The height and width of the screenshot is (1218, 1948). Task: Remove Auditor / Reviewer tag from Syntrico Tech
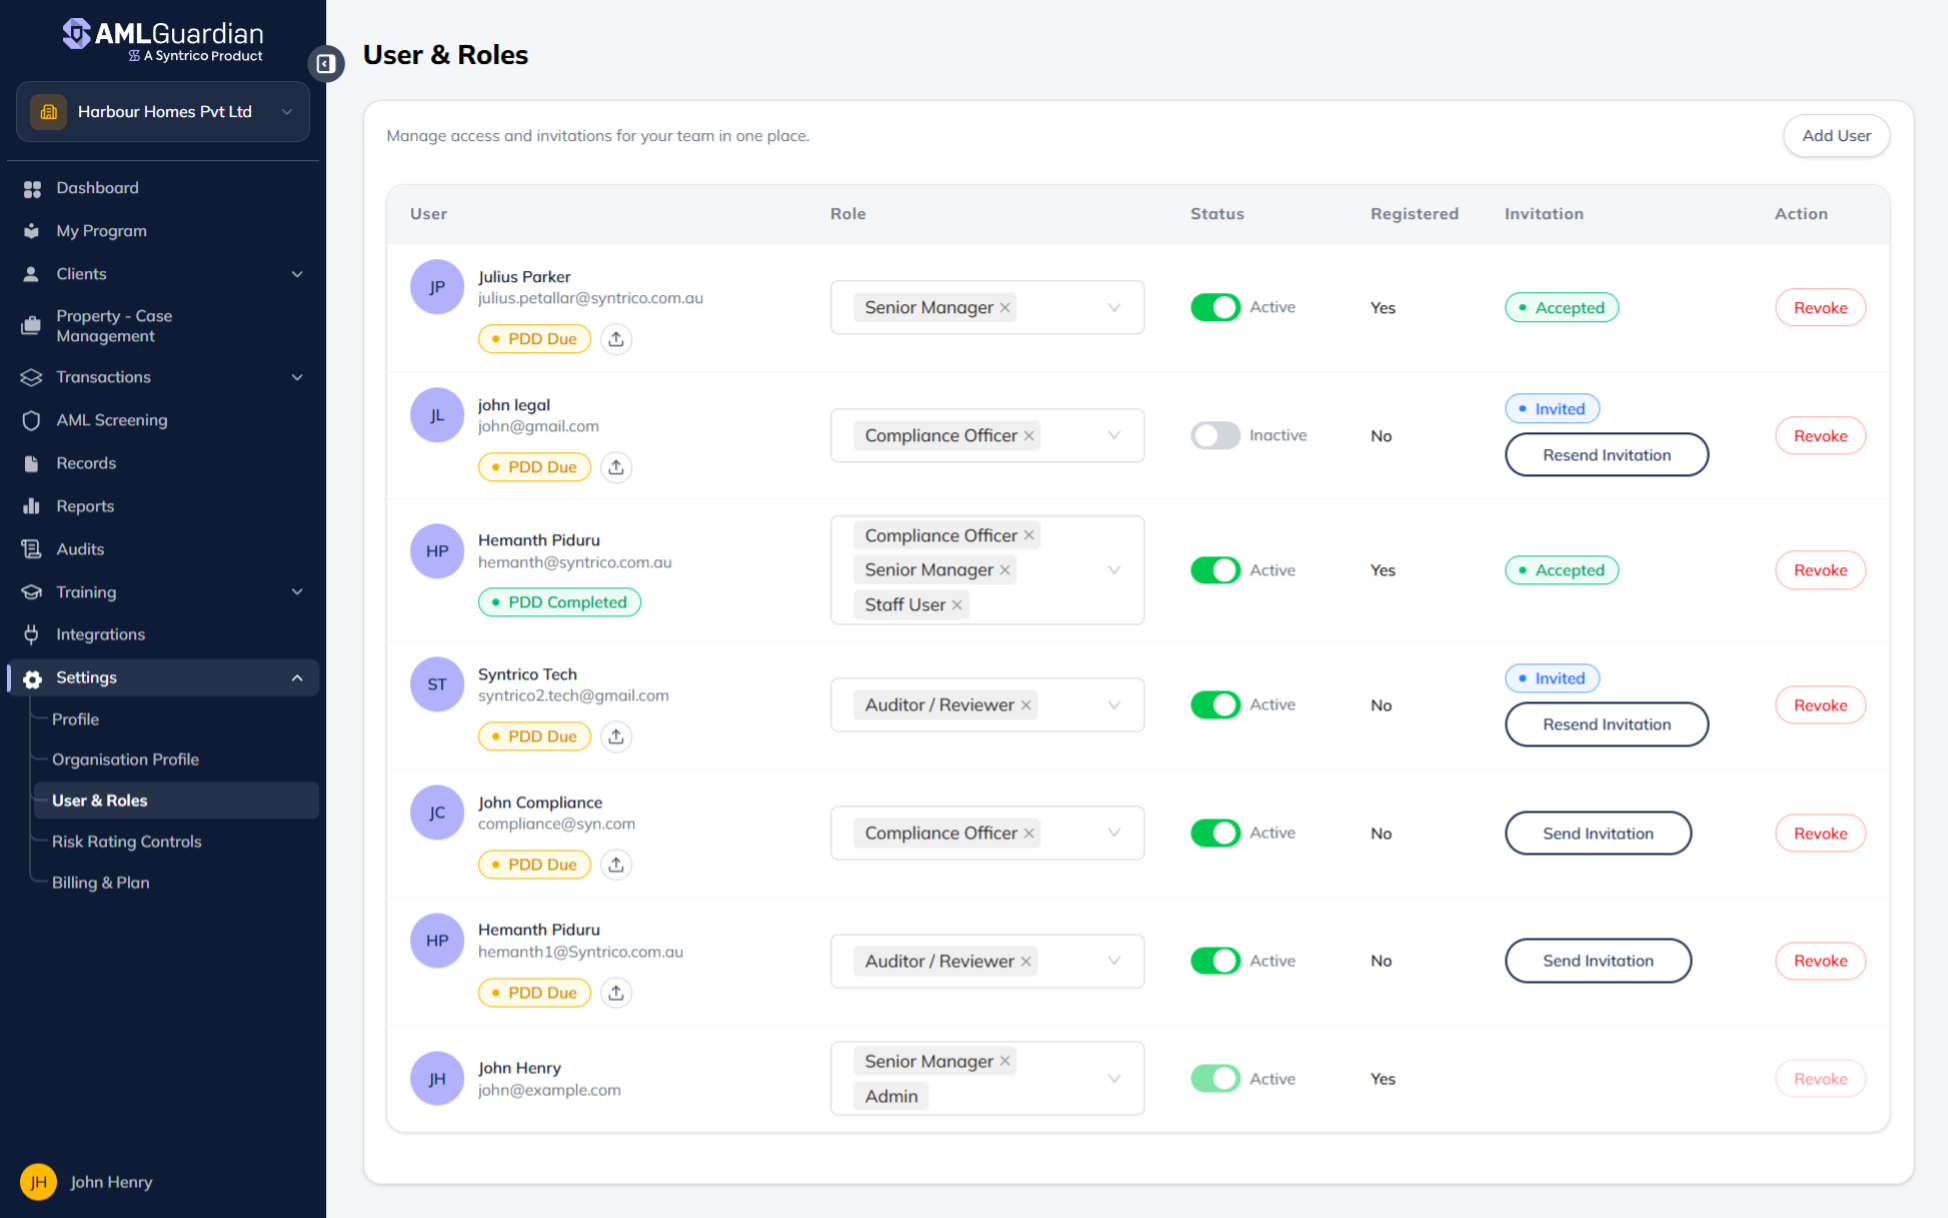click(1026, 705)
